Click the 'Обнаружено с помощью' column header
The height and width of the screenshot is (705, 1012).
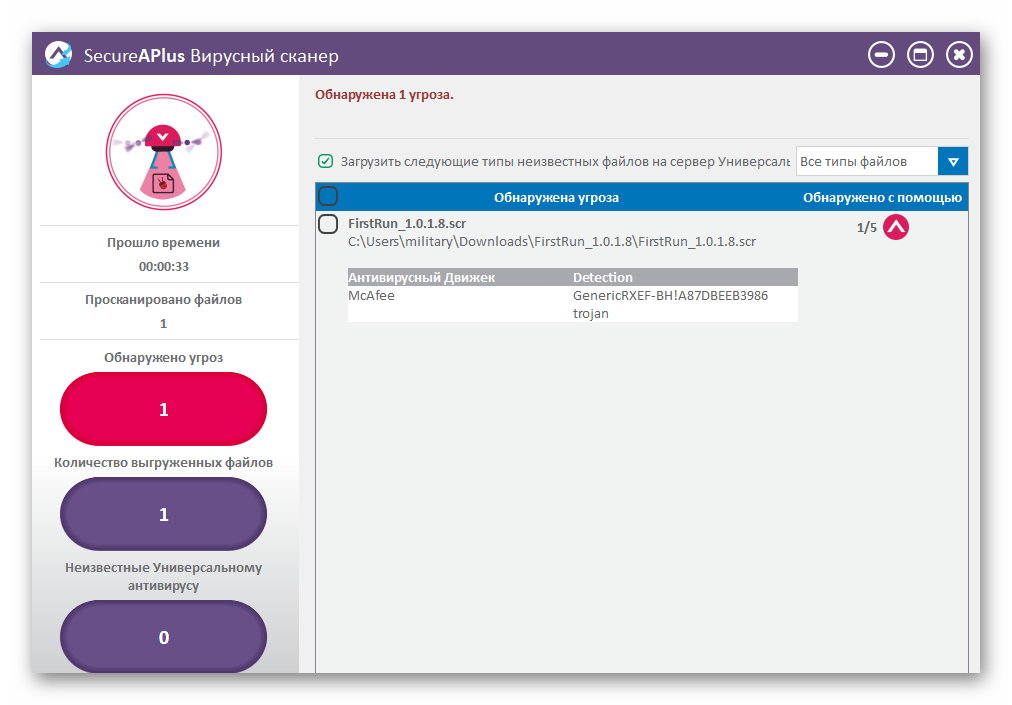[x=882, y=198]
